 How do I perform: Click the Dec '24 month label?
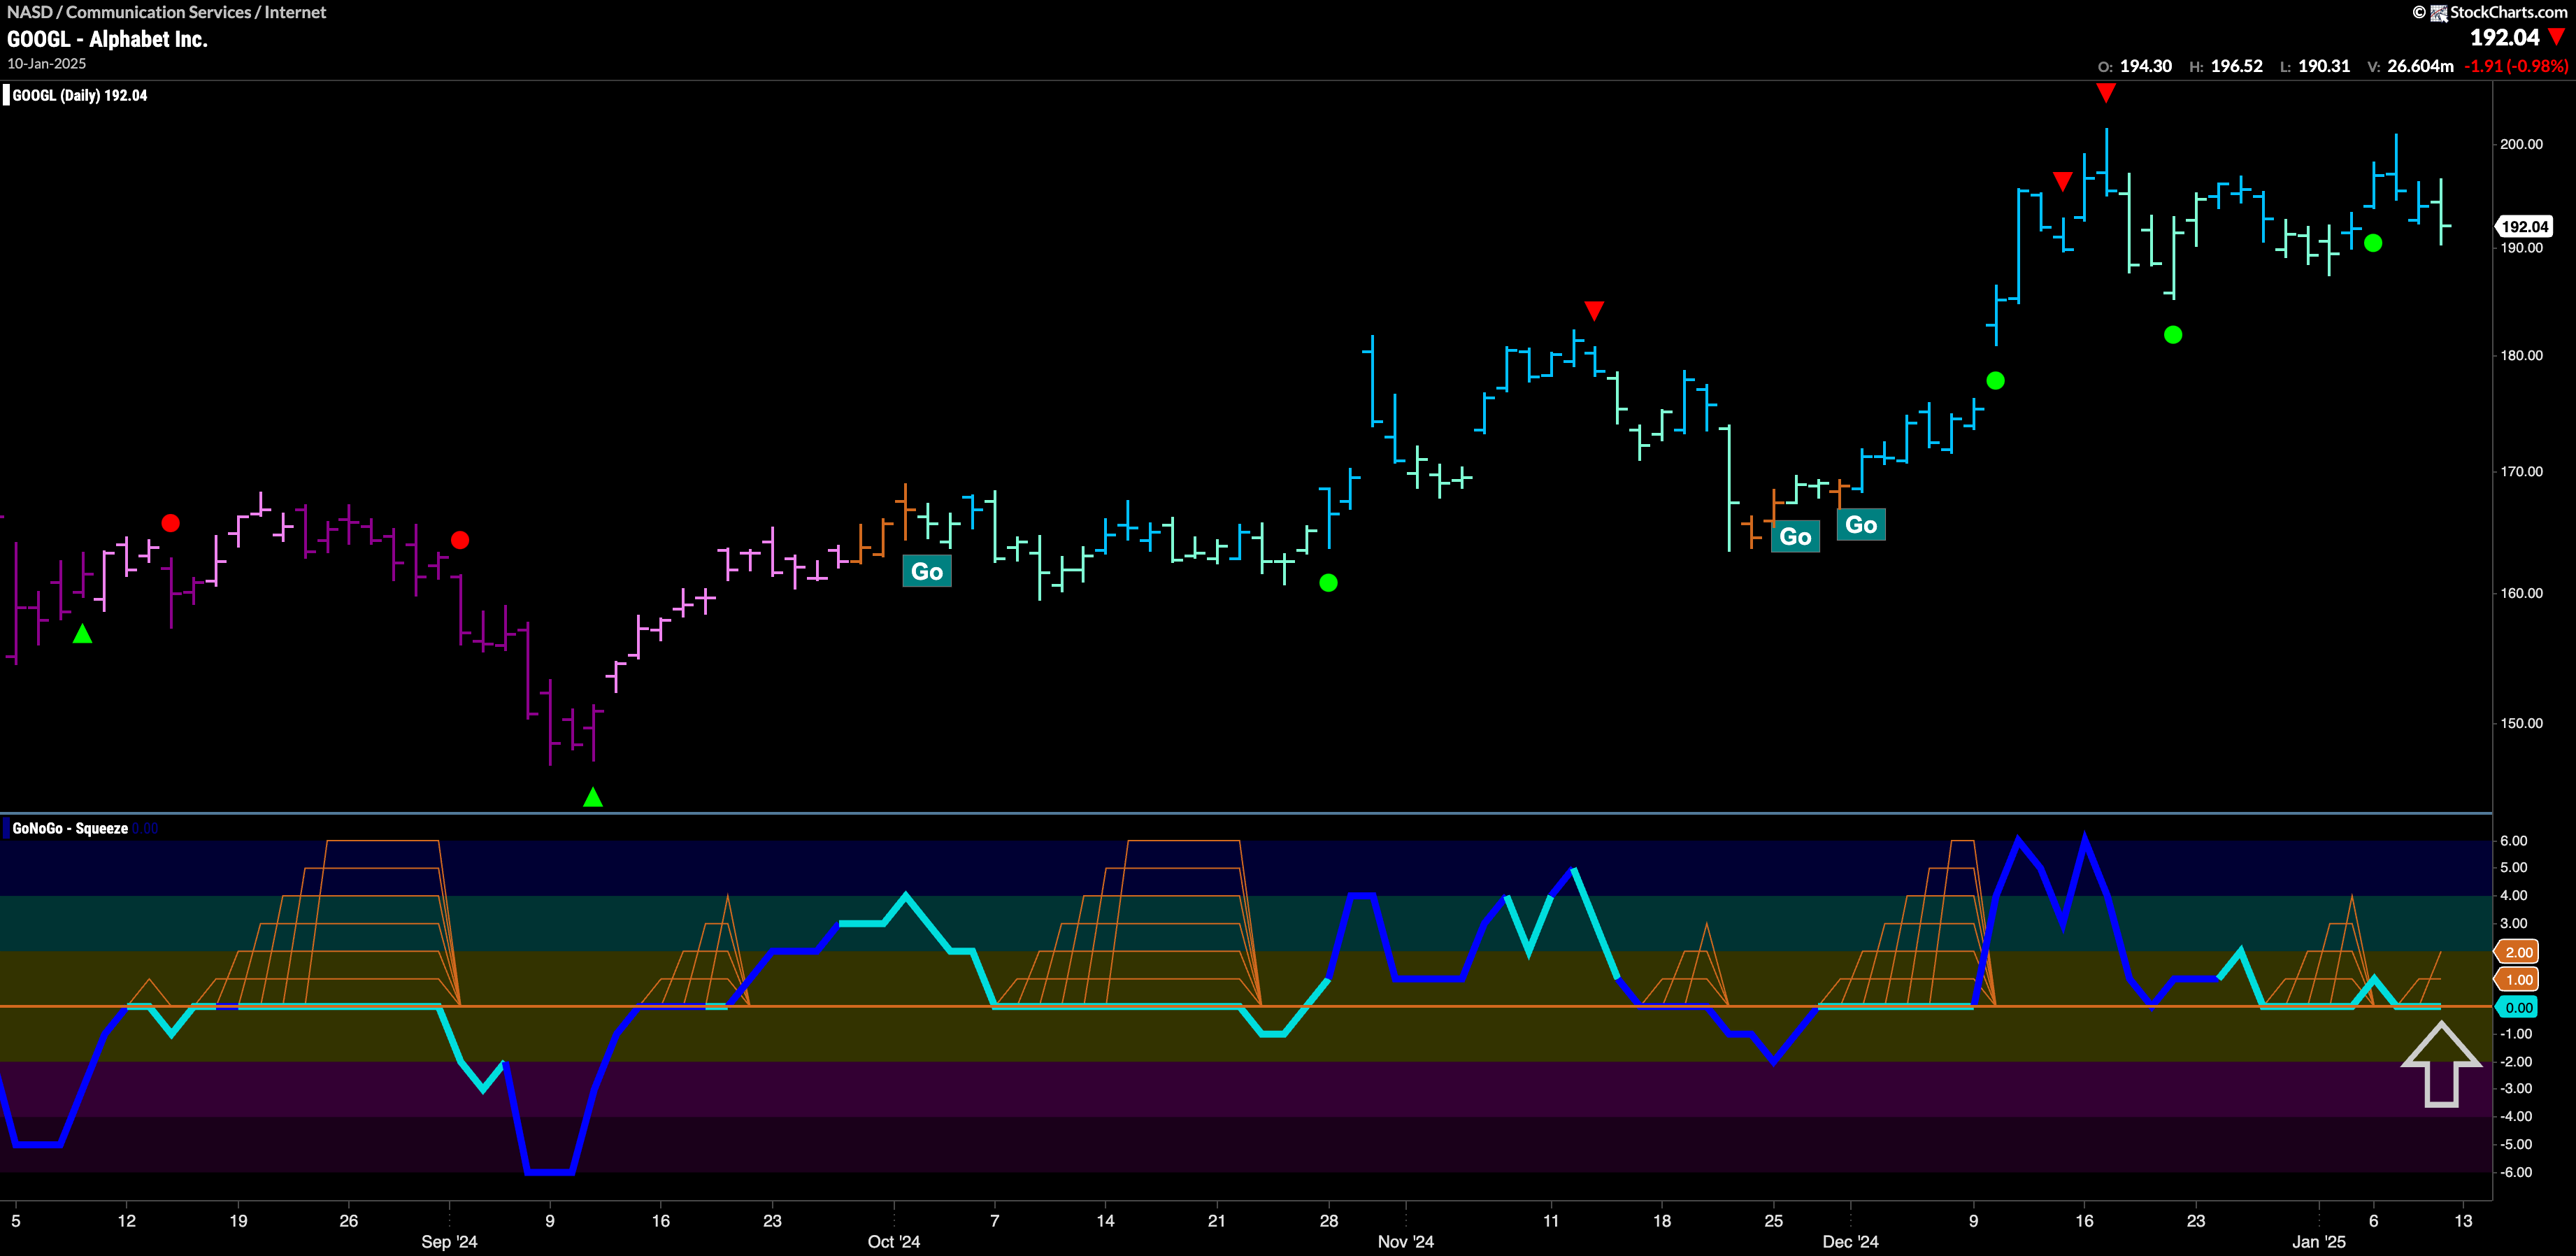[1850, 1241]
